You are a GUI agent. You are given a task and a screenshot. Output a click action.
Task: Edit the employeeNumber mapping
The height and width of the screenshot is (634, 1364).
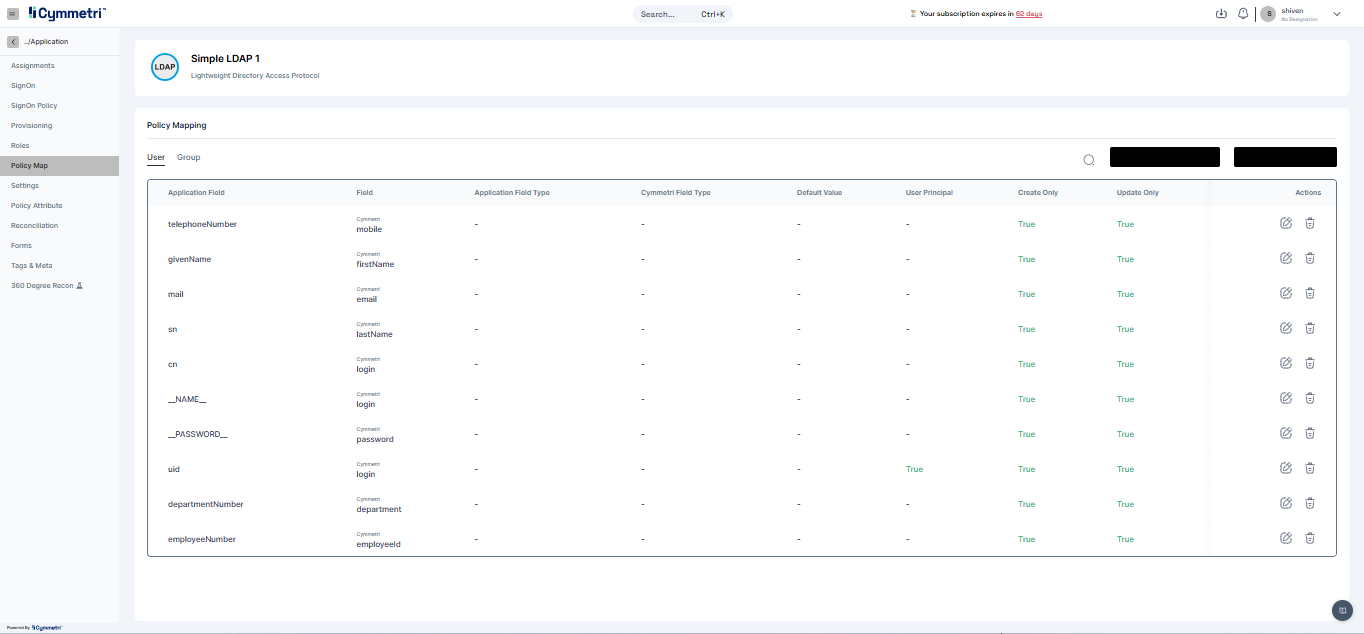1286,538
